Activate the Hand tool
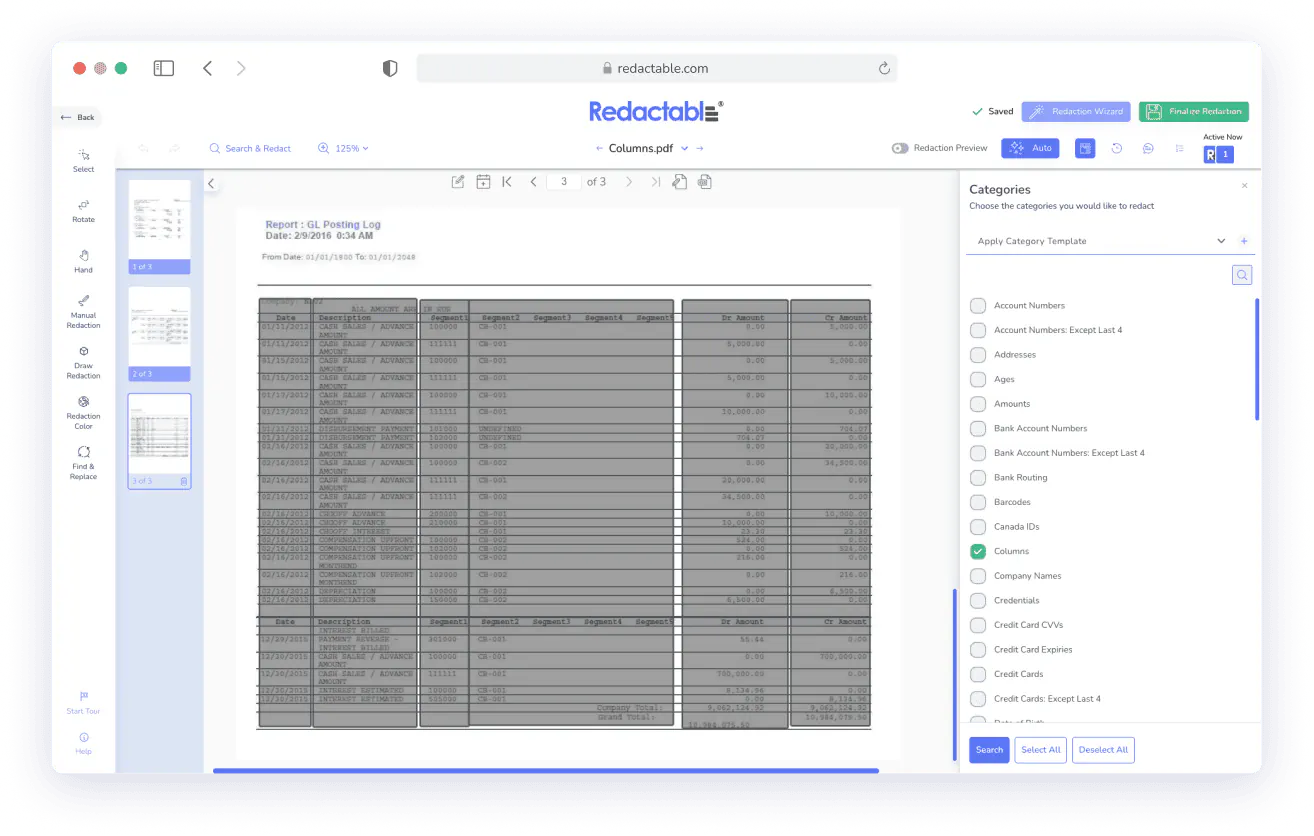Viewport: 1314px width, 836px height. point(84,261)
